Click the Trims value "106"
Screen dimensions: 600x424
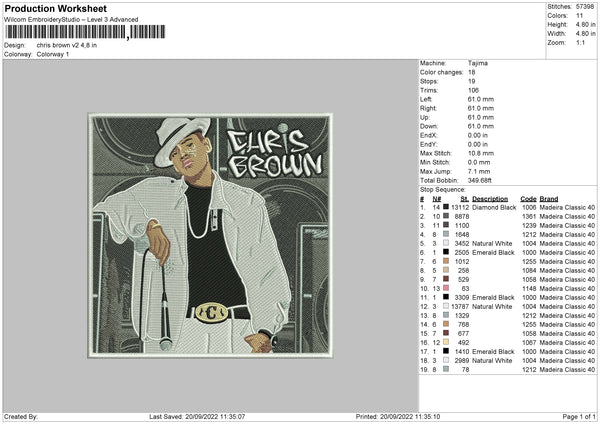pos(473,90)
